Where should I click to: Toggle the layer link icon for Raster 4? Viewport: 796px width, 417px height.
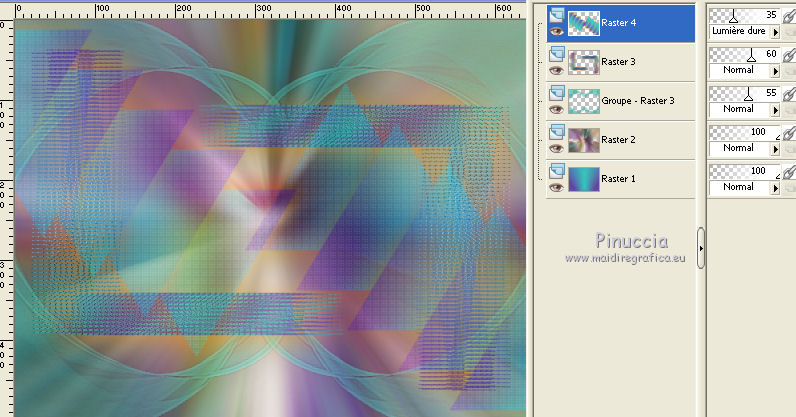pyautogui.click(x=788, y=16)
